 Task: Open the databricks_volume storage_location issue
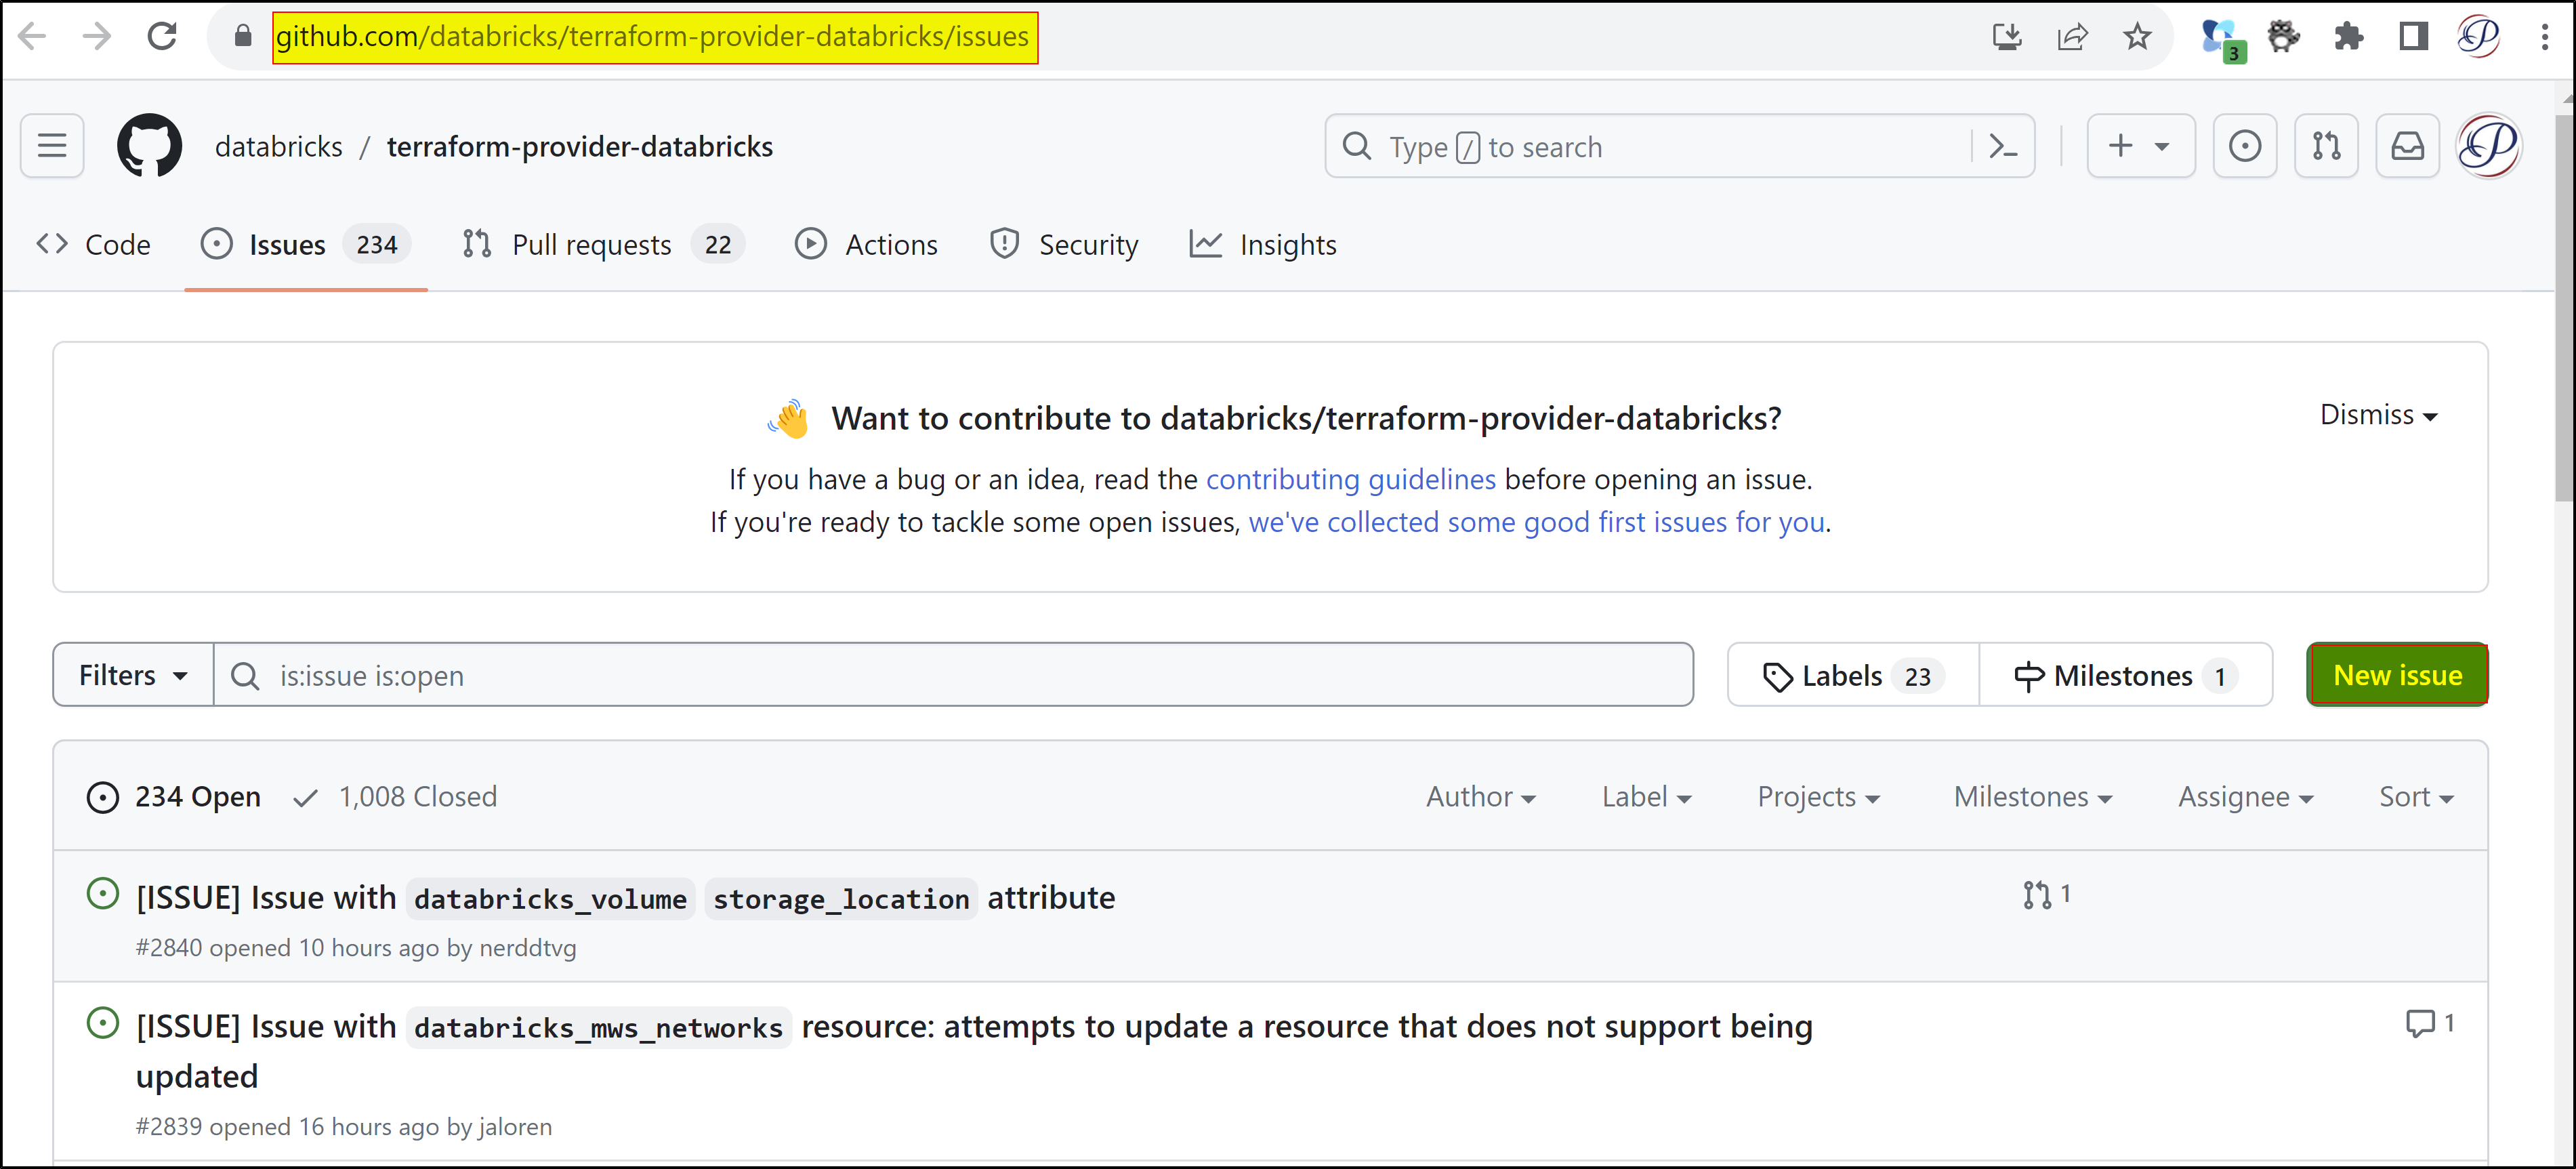pyautogui.click(x=625, y=897)
